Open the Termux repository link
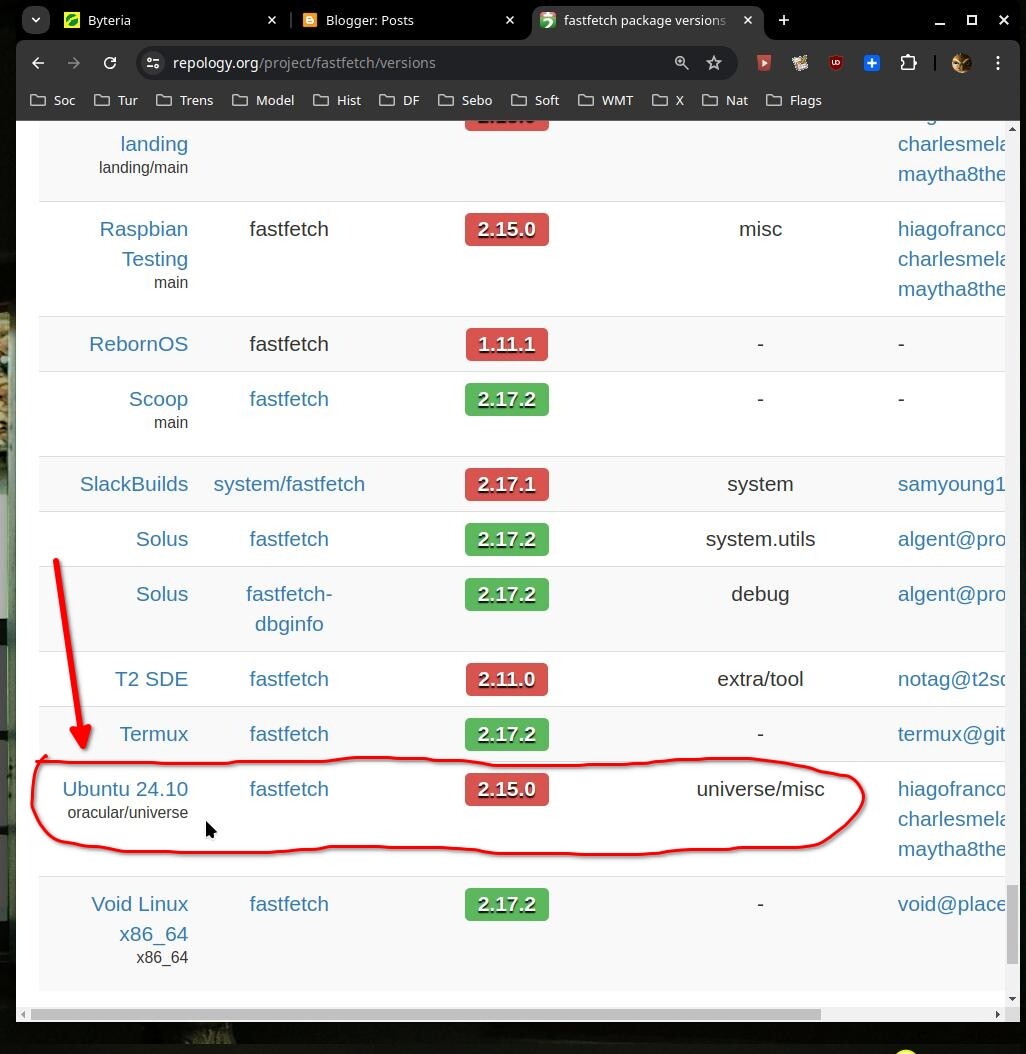 pyautogui.click(x=154, y=734)
